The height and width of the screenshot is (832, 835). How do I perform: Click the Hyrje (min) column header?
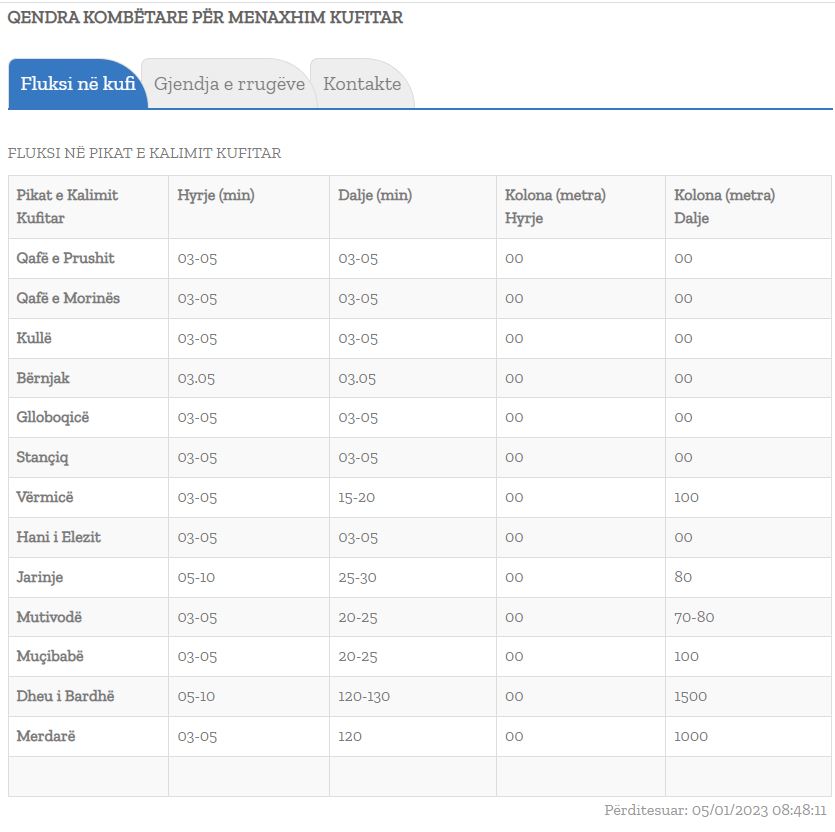point(216,195)
